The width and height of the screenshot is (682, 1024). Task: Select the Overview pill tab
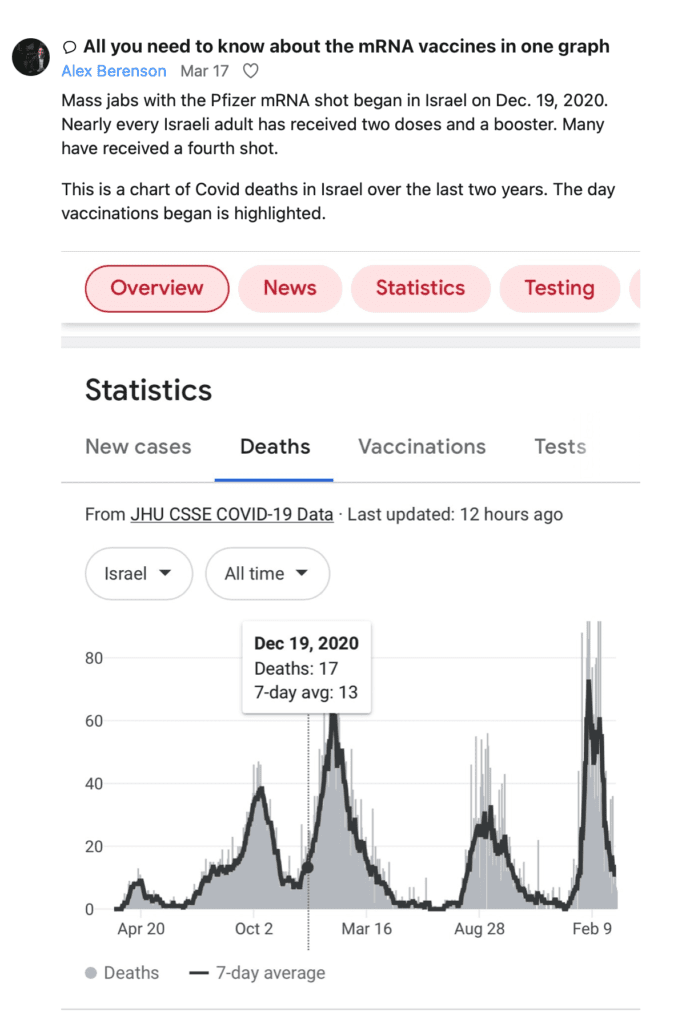coord(157,288)
